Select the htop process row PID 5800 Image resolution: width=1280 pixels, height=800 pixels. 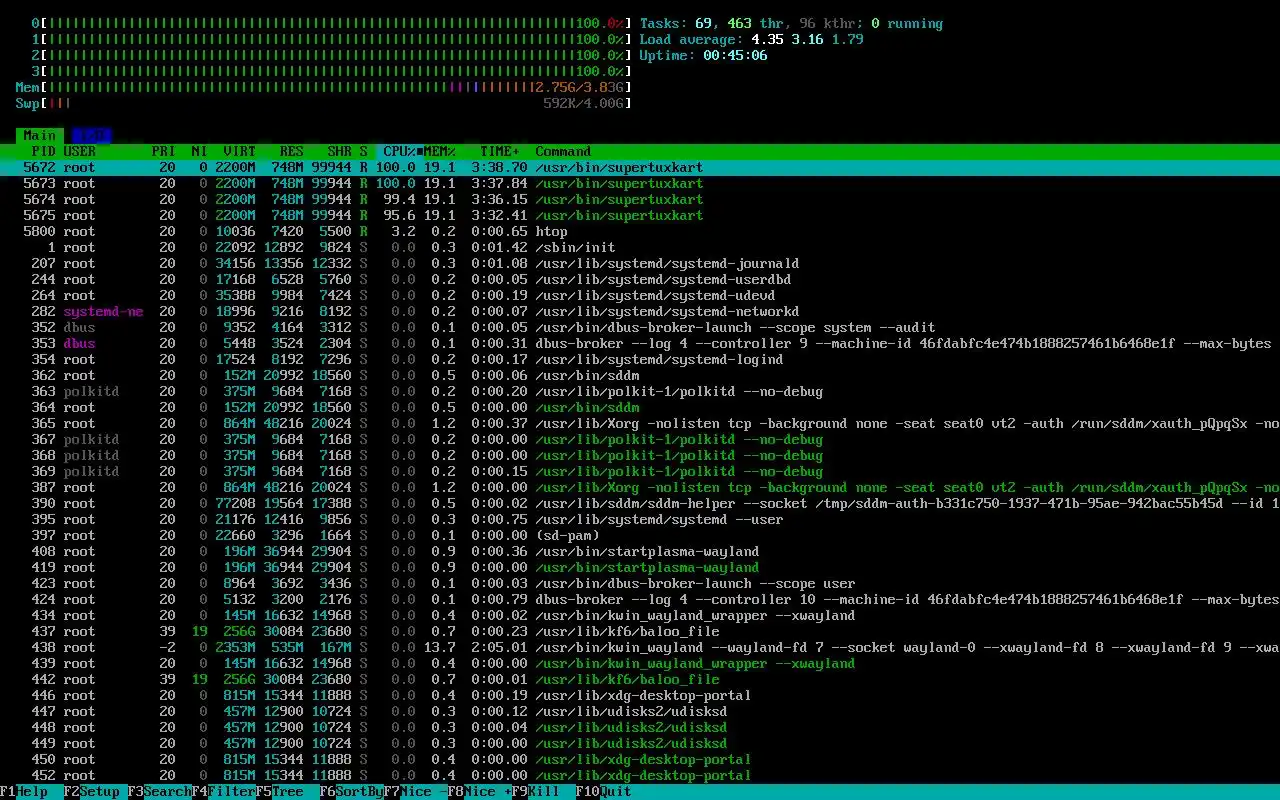640,231
